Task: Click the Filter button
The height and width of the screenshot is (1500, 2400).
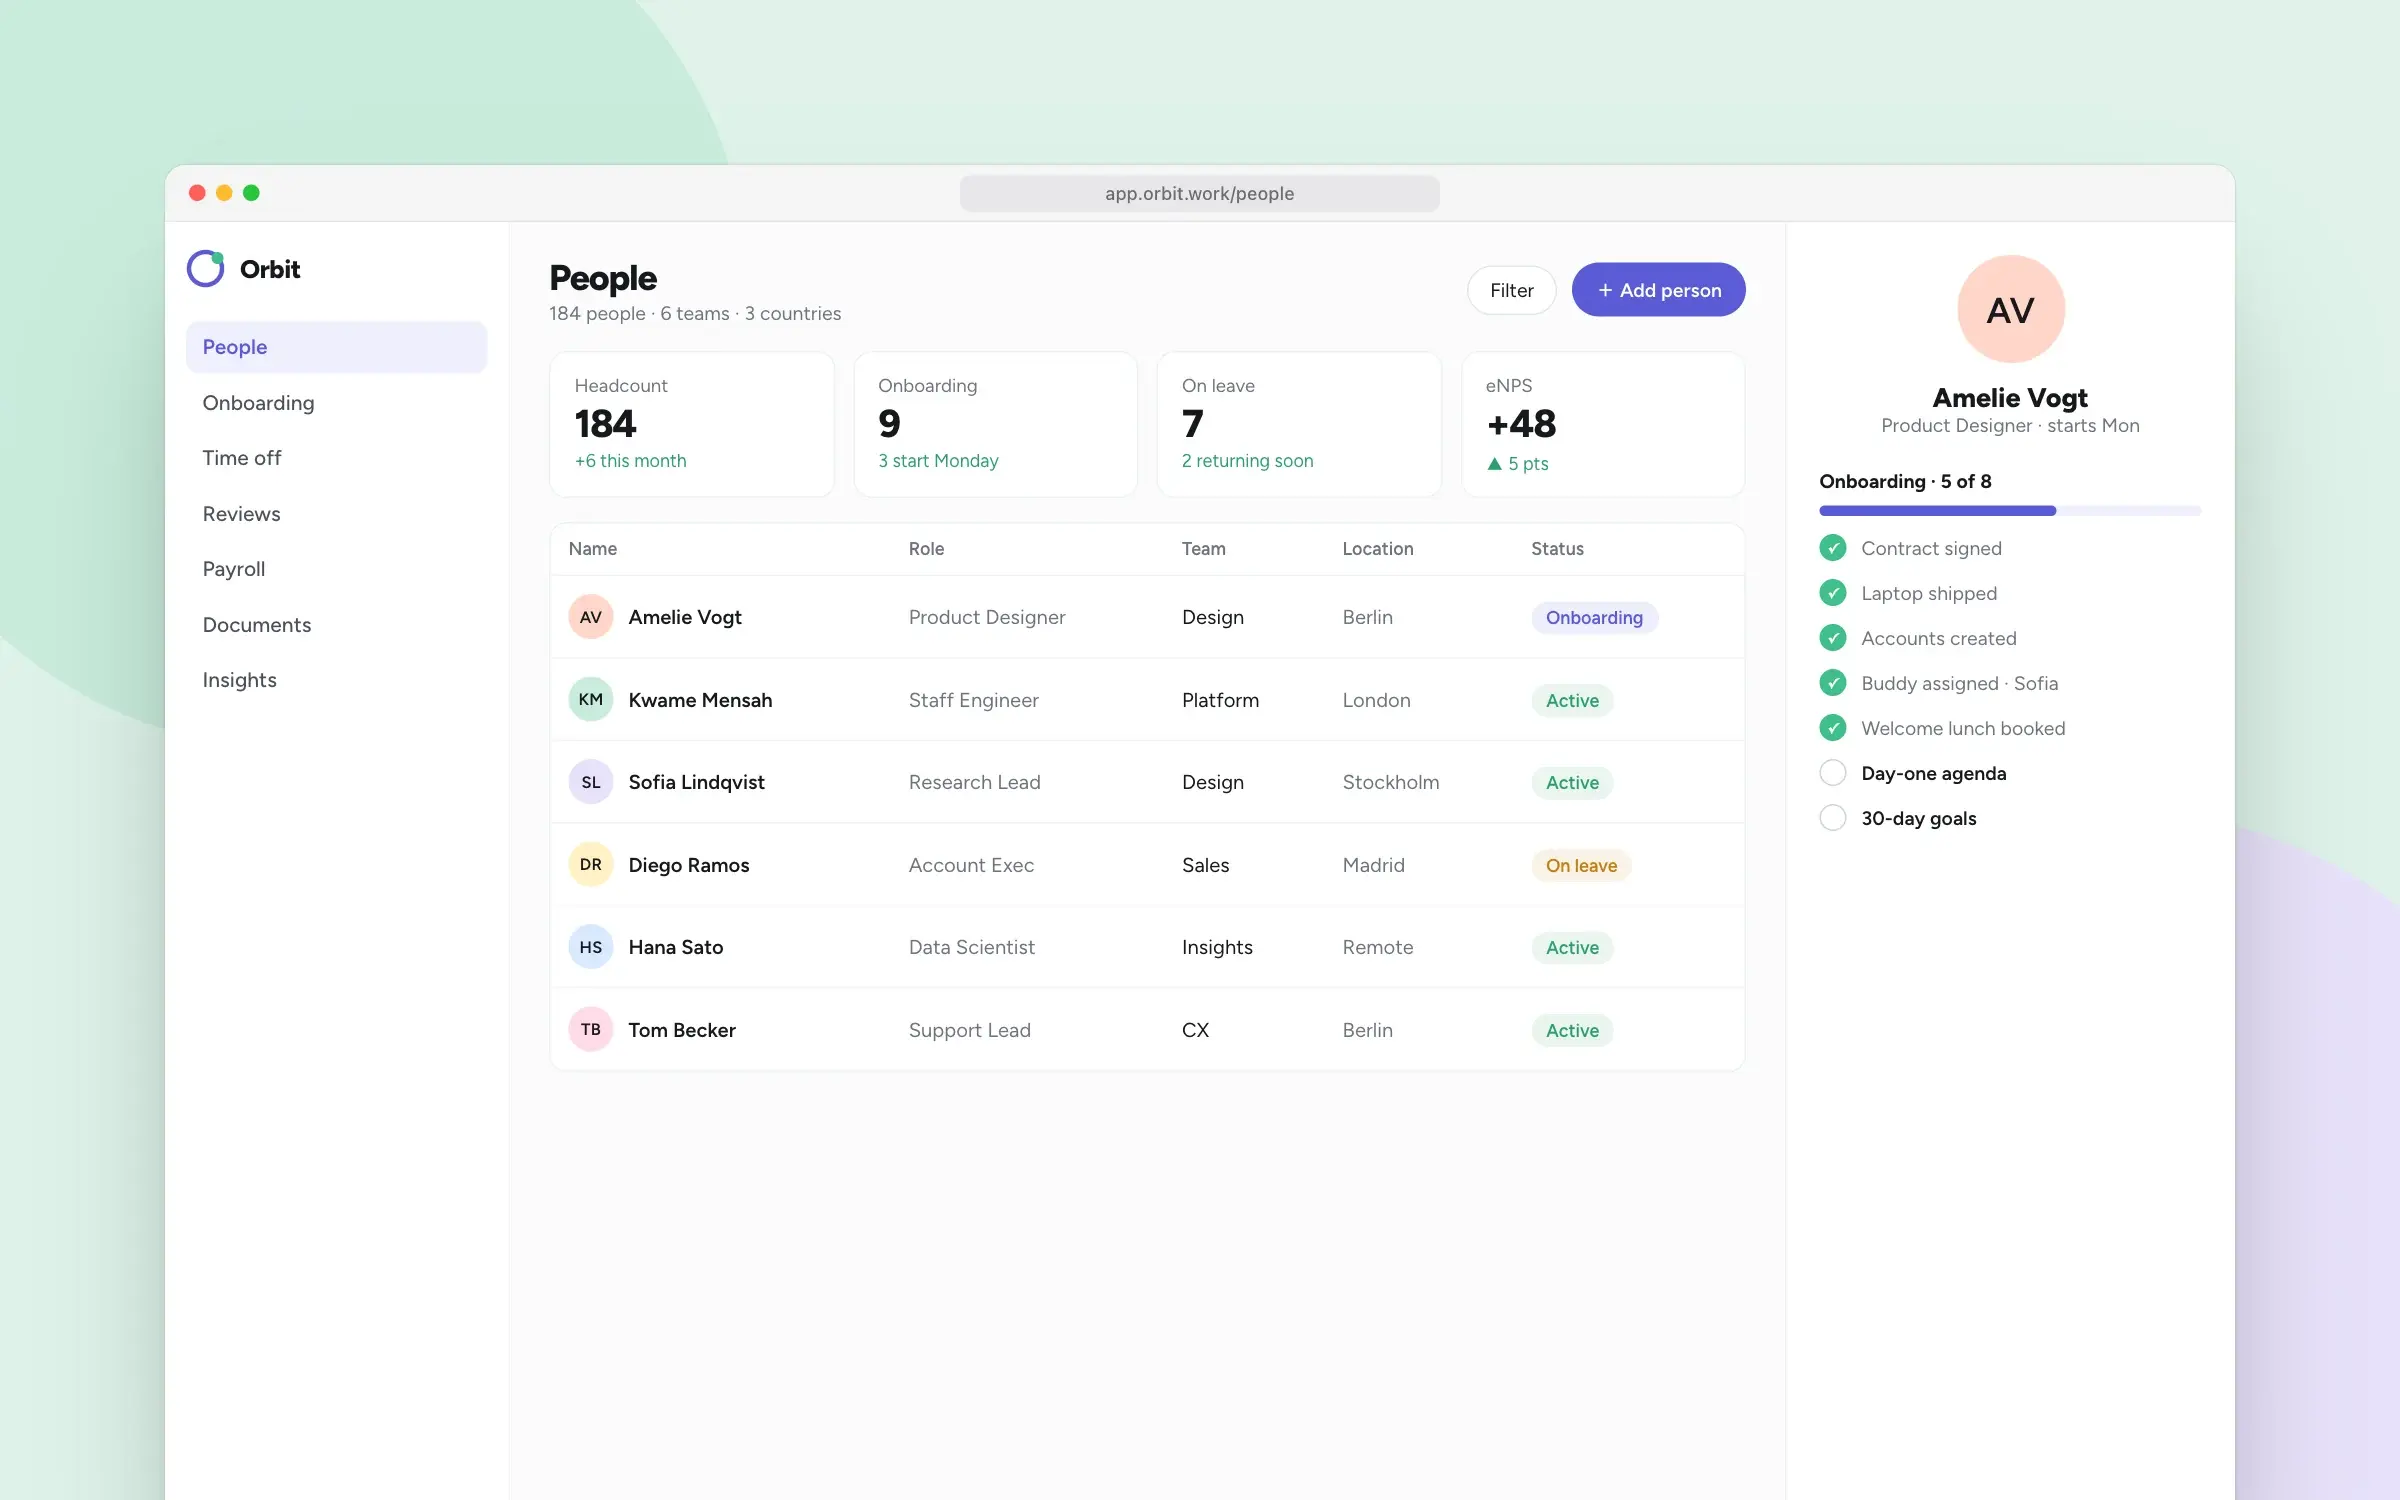Action: 1511,290
